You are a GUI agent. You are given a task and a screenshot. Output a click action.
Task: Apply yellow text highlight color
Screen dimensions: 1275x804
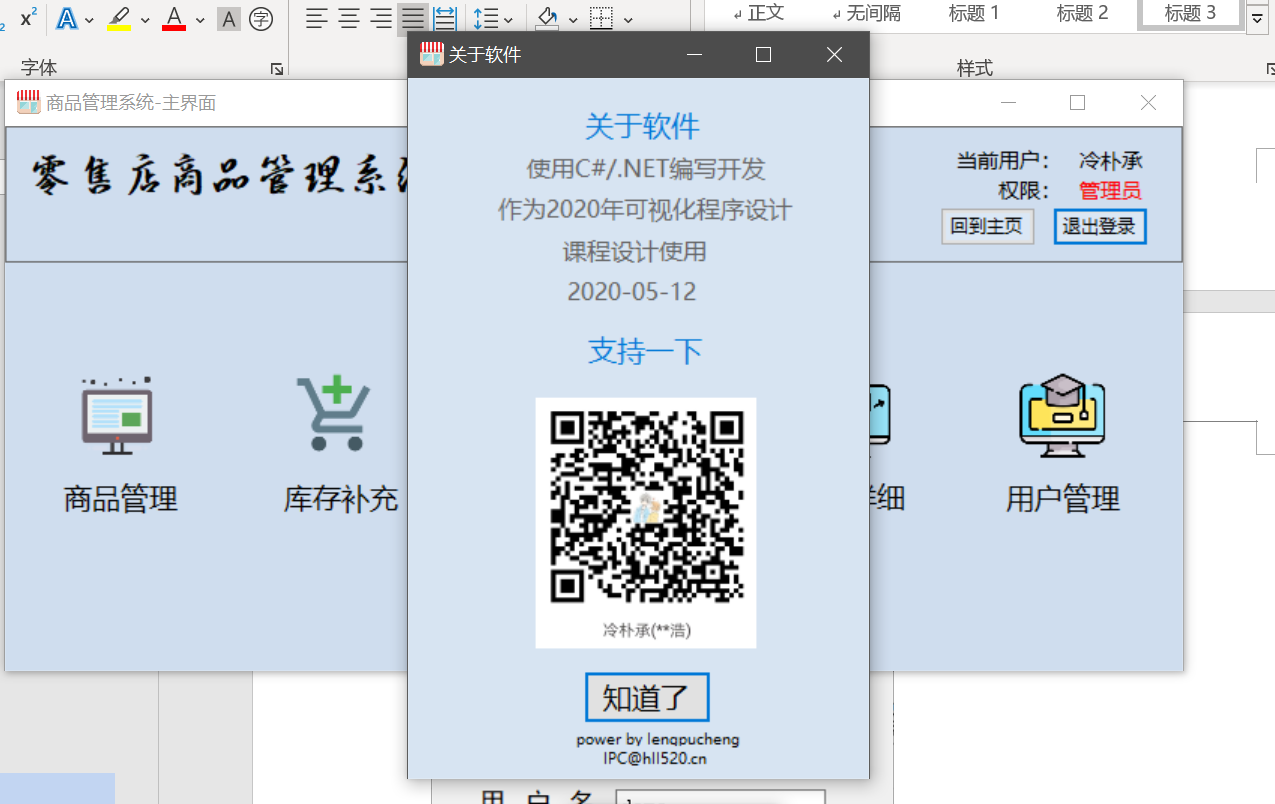tap(119, 18)
